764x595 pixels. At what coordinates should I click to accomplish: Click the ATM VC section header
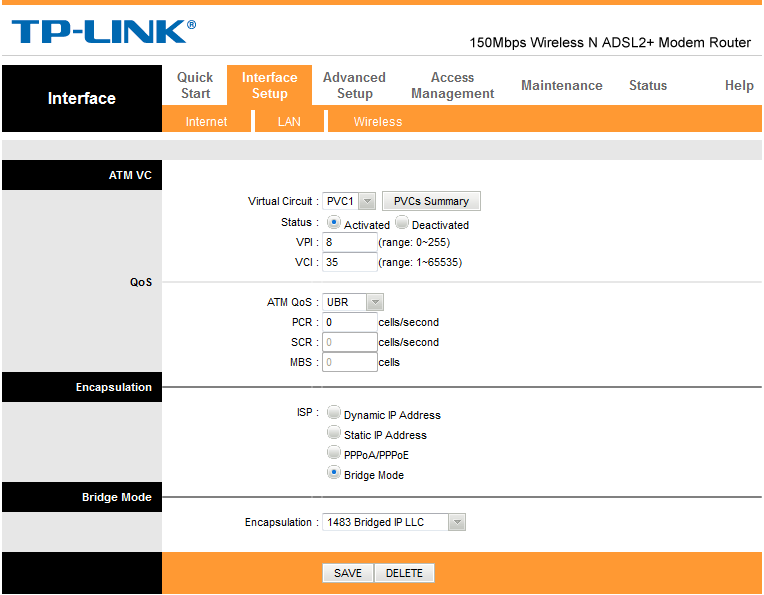click(x=82, y=175)
